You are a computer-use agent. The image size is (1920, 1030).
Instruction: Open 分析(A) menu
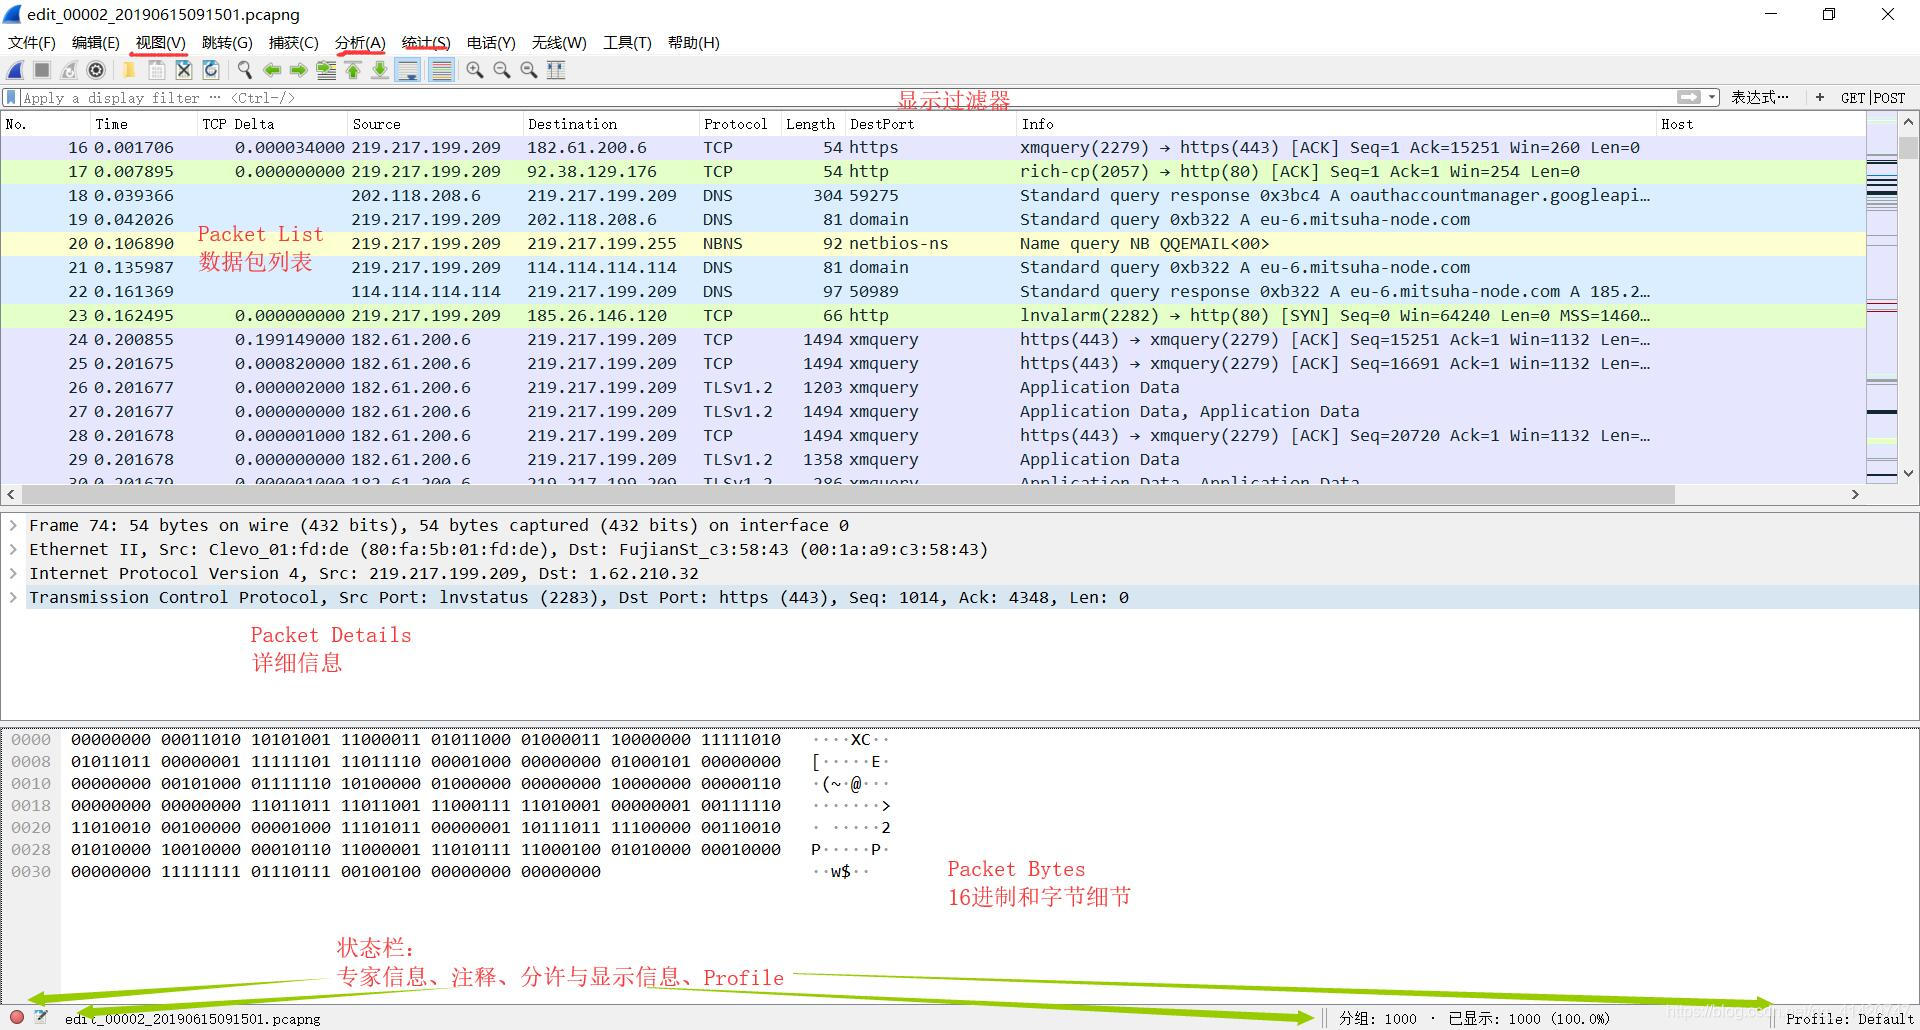pos(360,42)
